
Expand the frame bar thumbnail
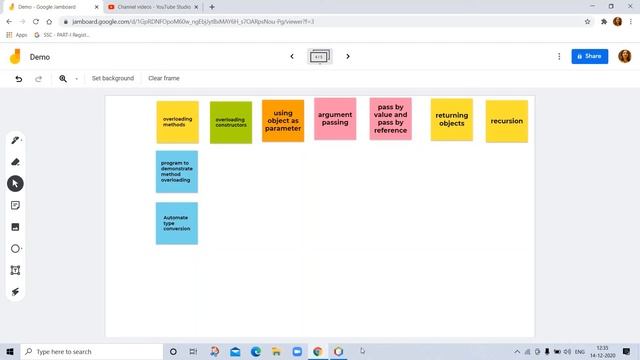320,56
